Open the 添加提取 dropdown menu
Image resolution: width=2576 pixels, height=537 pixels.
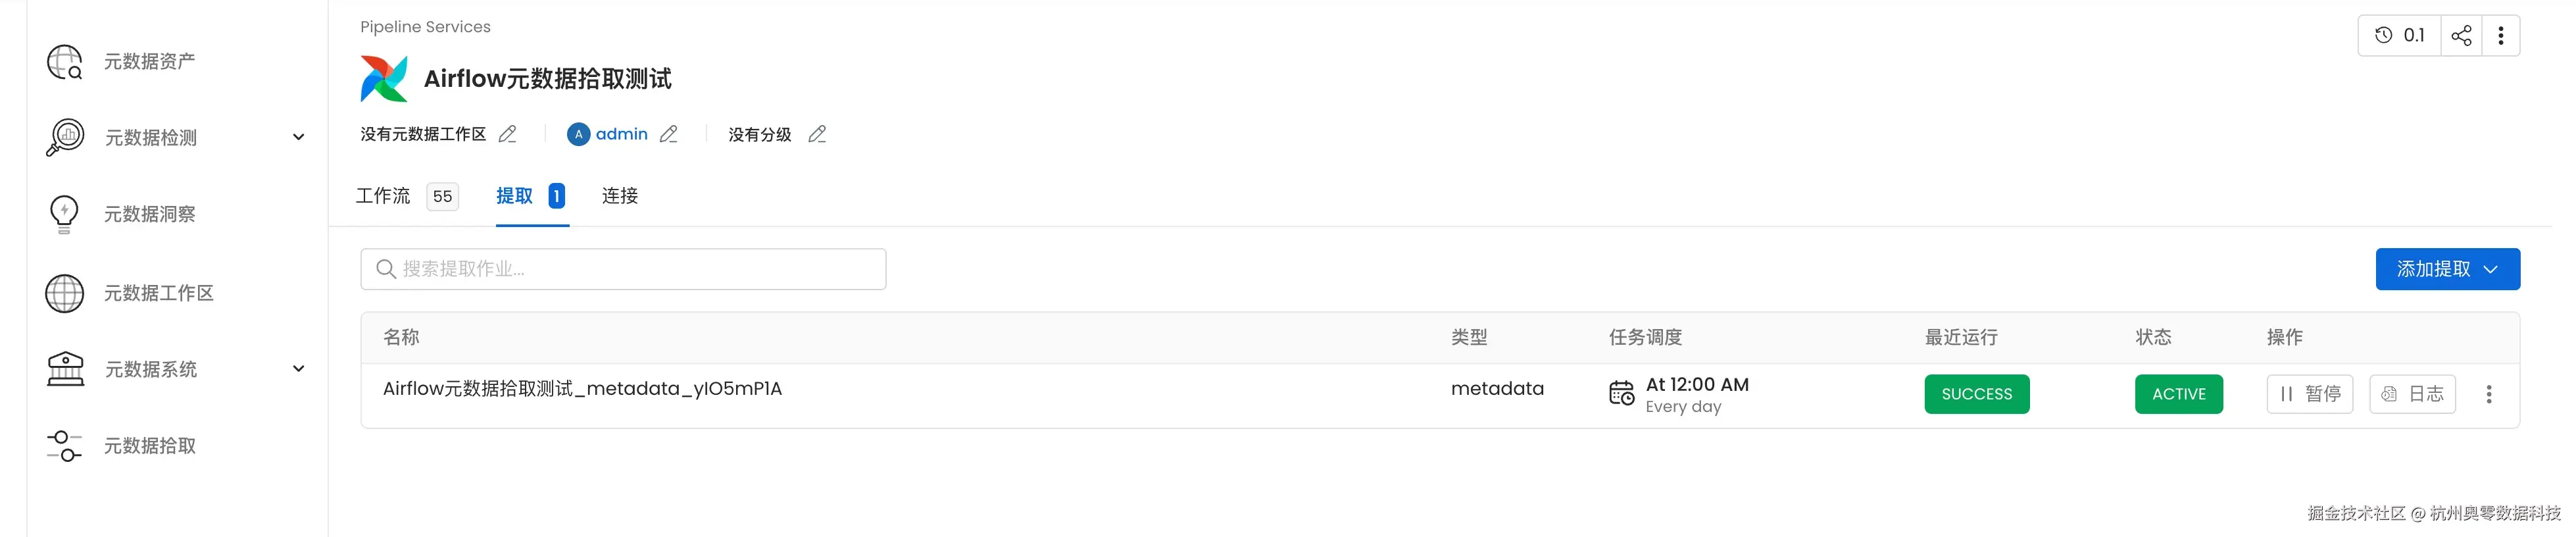click(x=2447, y=268)
